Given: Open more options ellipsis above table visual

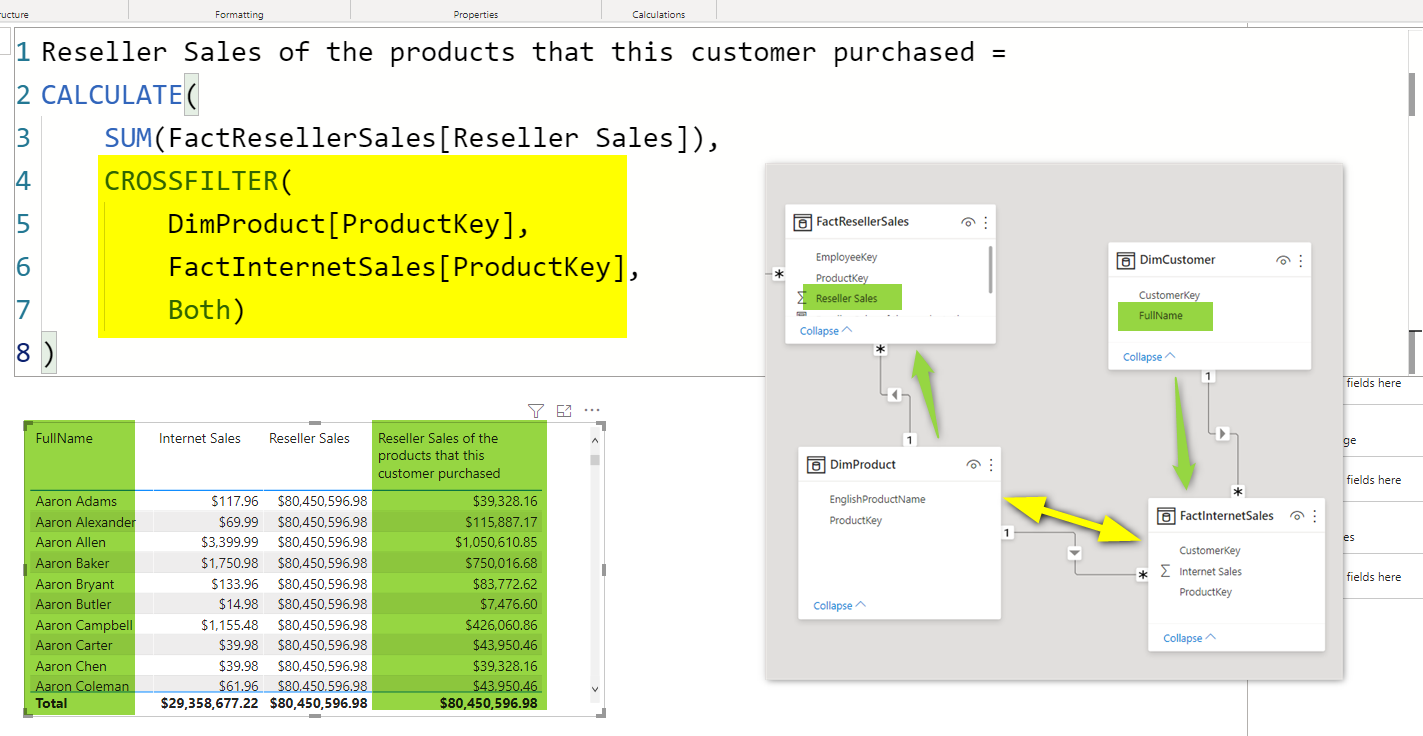Looking at the screenshot, I should tap(592, 411).
